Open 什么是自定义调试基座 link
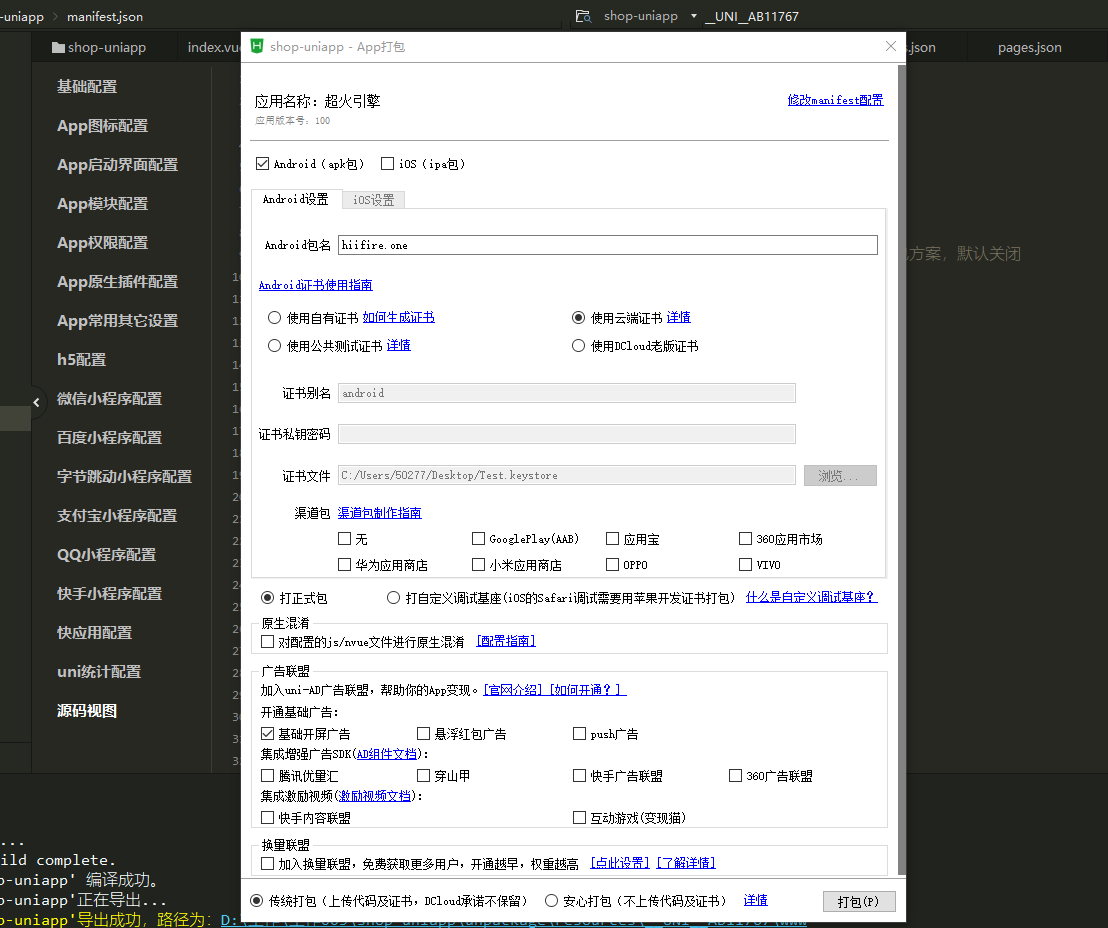This screenshot has height=928, width=1108. [811, 597]
